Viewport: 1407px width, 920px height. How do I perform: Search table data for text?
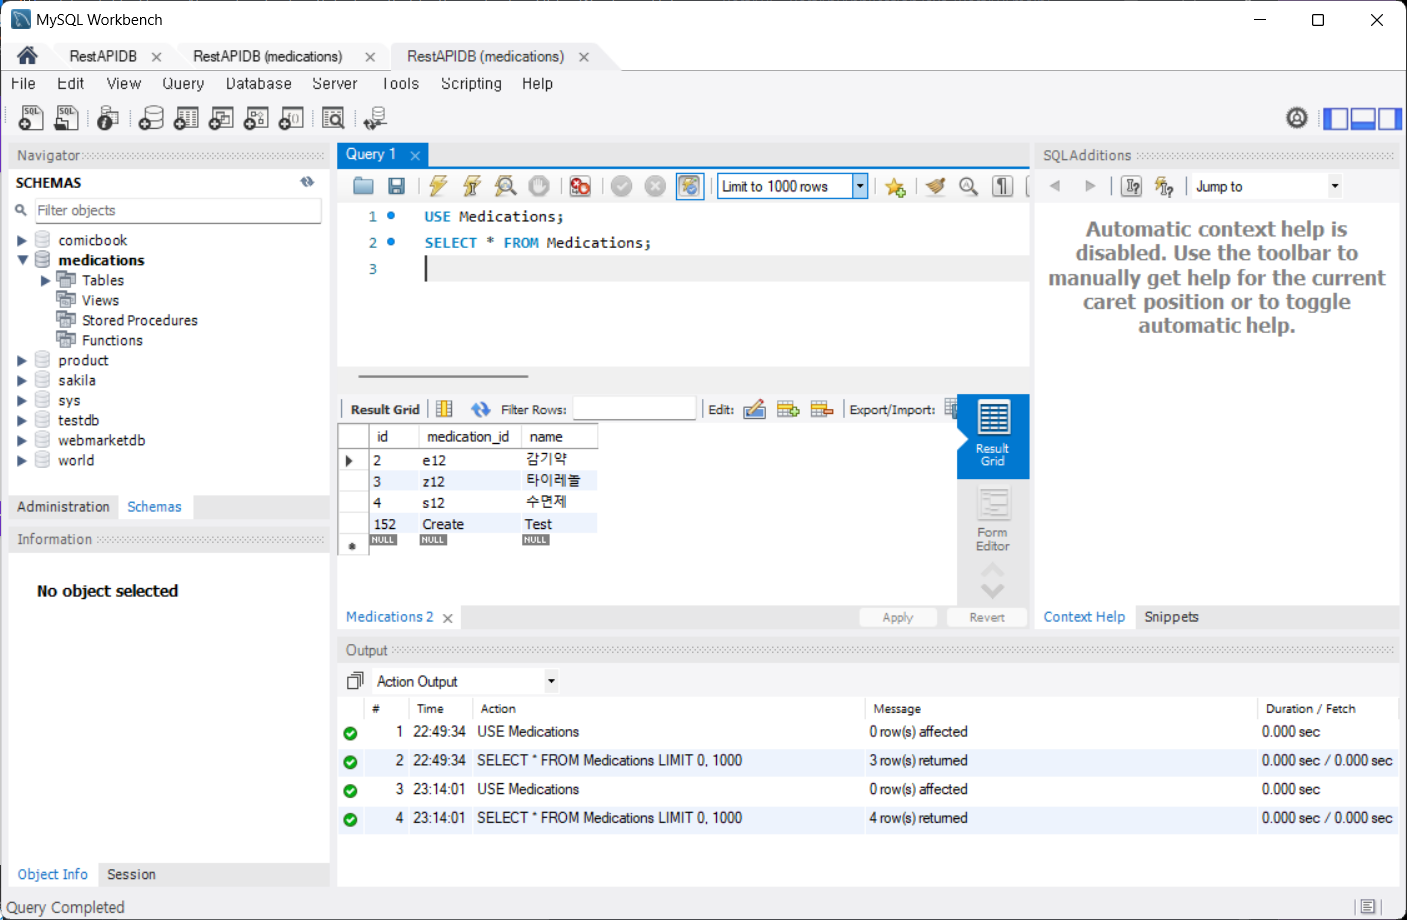pyautogui.click(x=333, y=118)
